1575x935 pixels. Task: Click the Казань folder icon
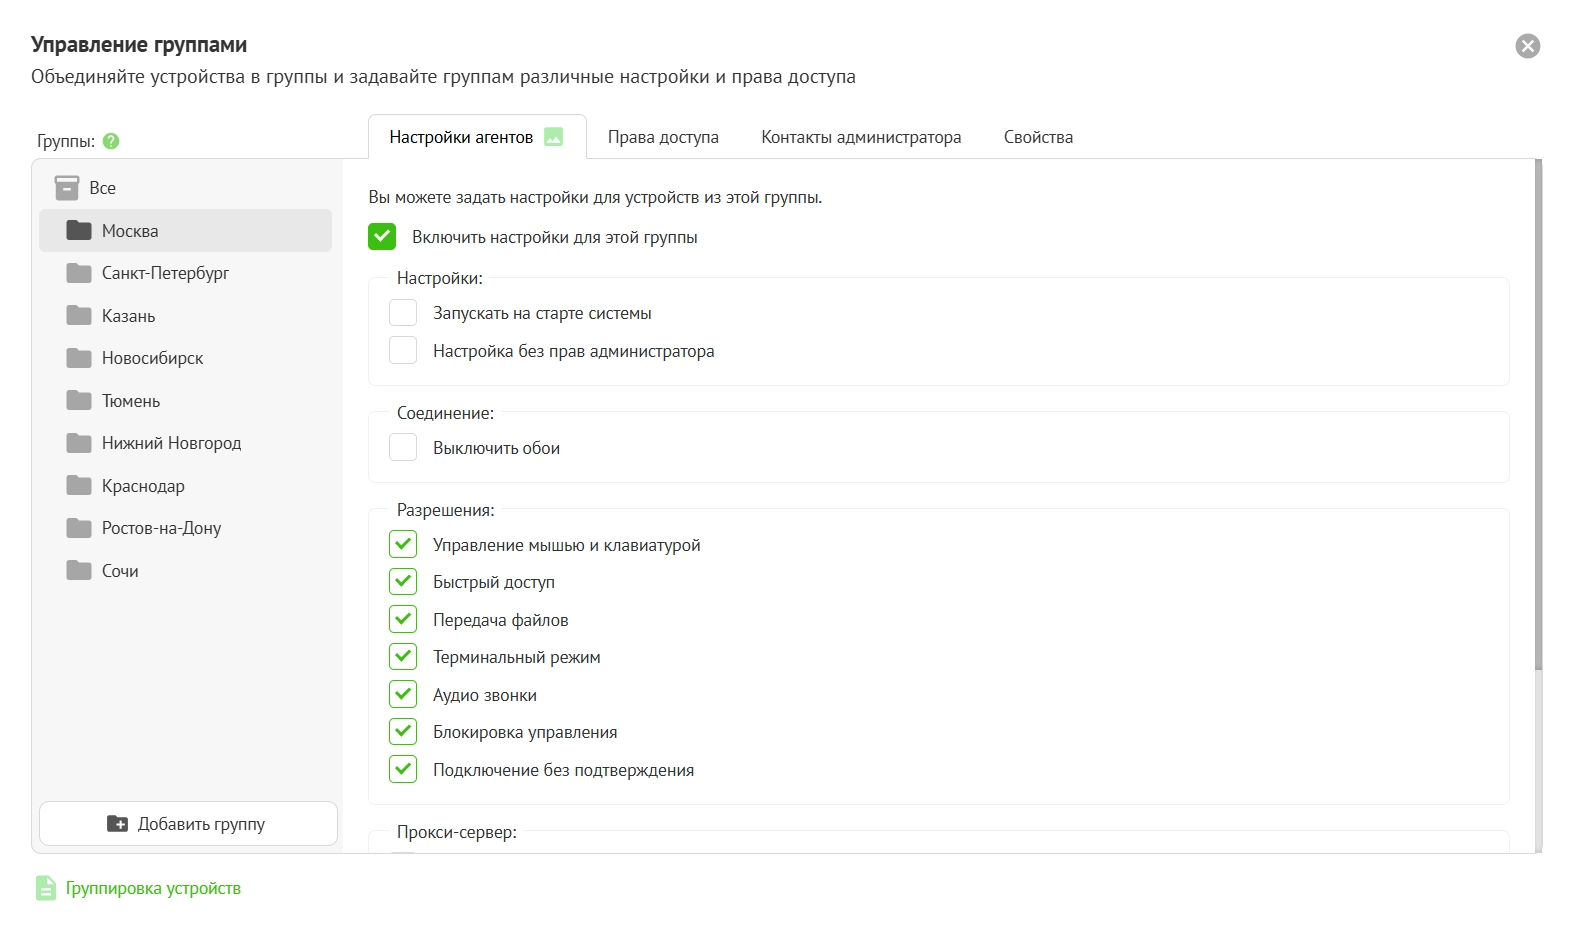click(79, 316)
